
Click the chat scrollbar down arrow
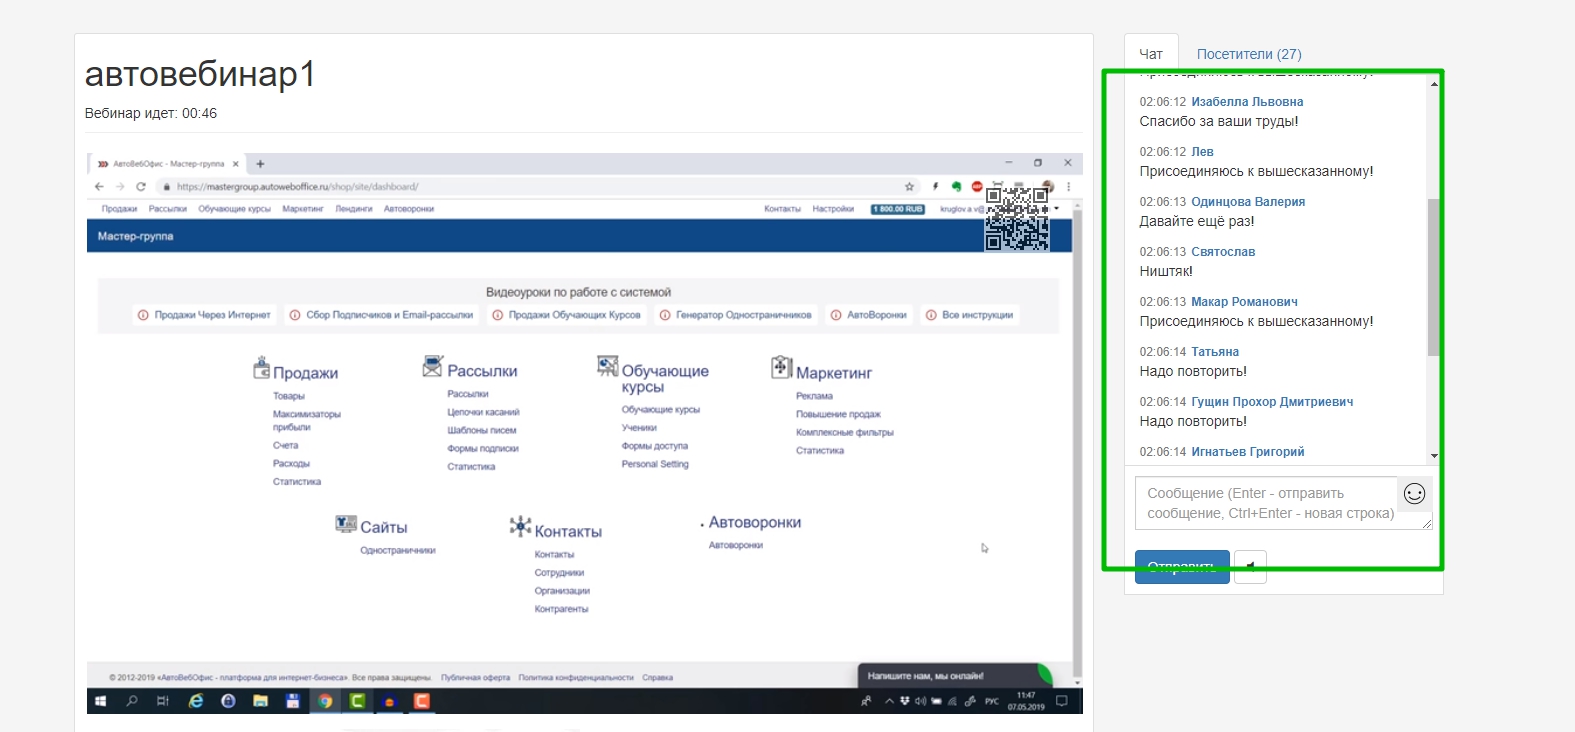(1434, 456)
